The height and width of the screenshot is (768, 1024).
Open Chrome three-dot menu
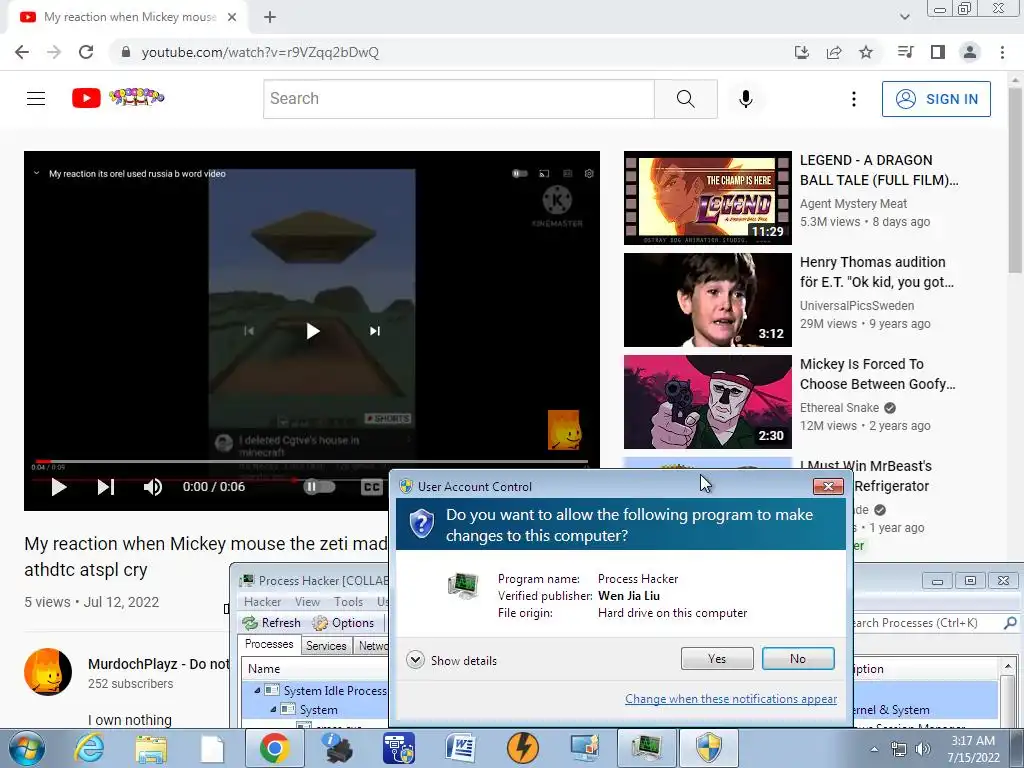click(x=1002, y=52)
